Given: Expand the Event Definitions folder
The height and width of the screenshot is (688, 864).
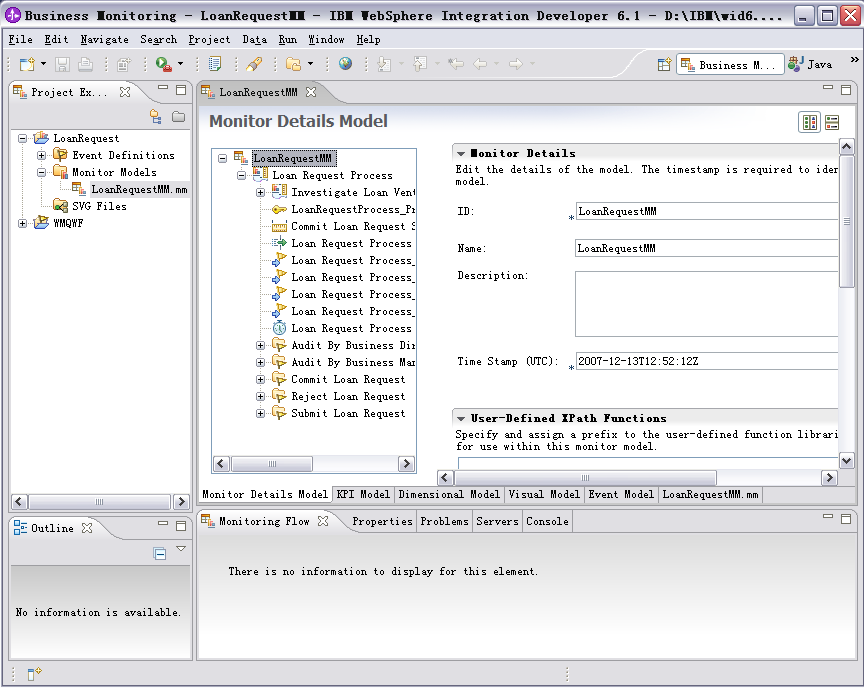Looking at the screenshot, I should click(x=41, y=155).
